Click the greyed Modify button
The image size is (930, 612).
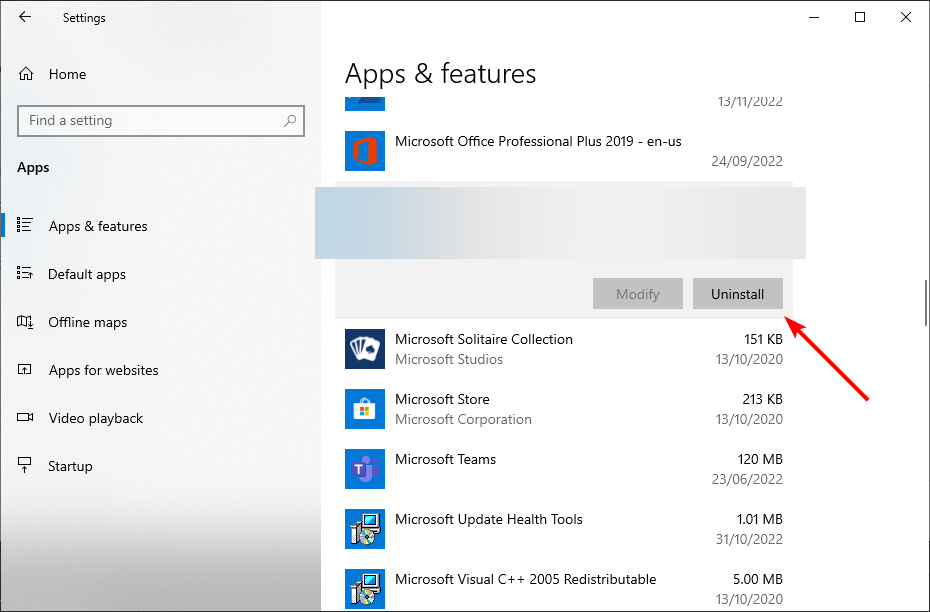point(638,294)
